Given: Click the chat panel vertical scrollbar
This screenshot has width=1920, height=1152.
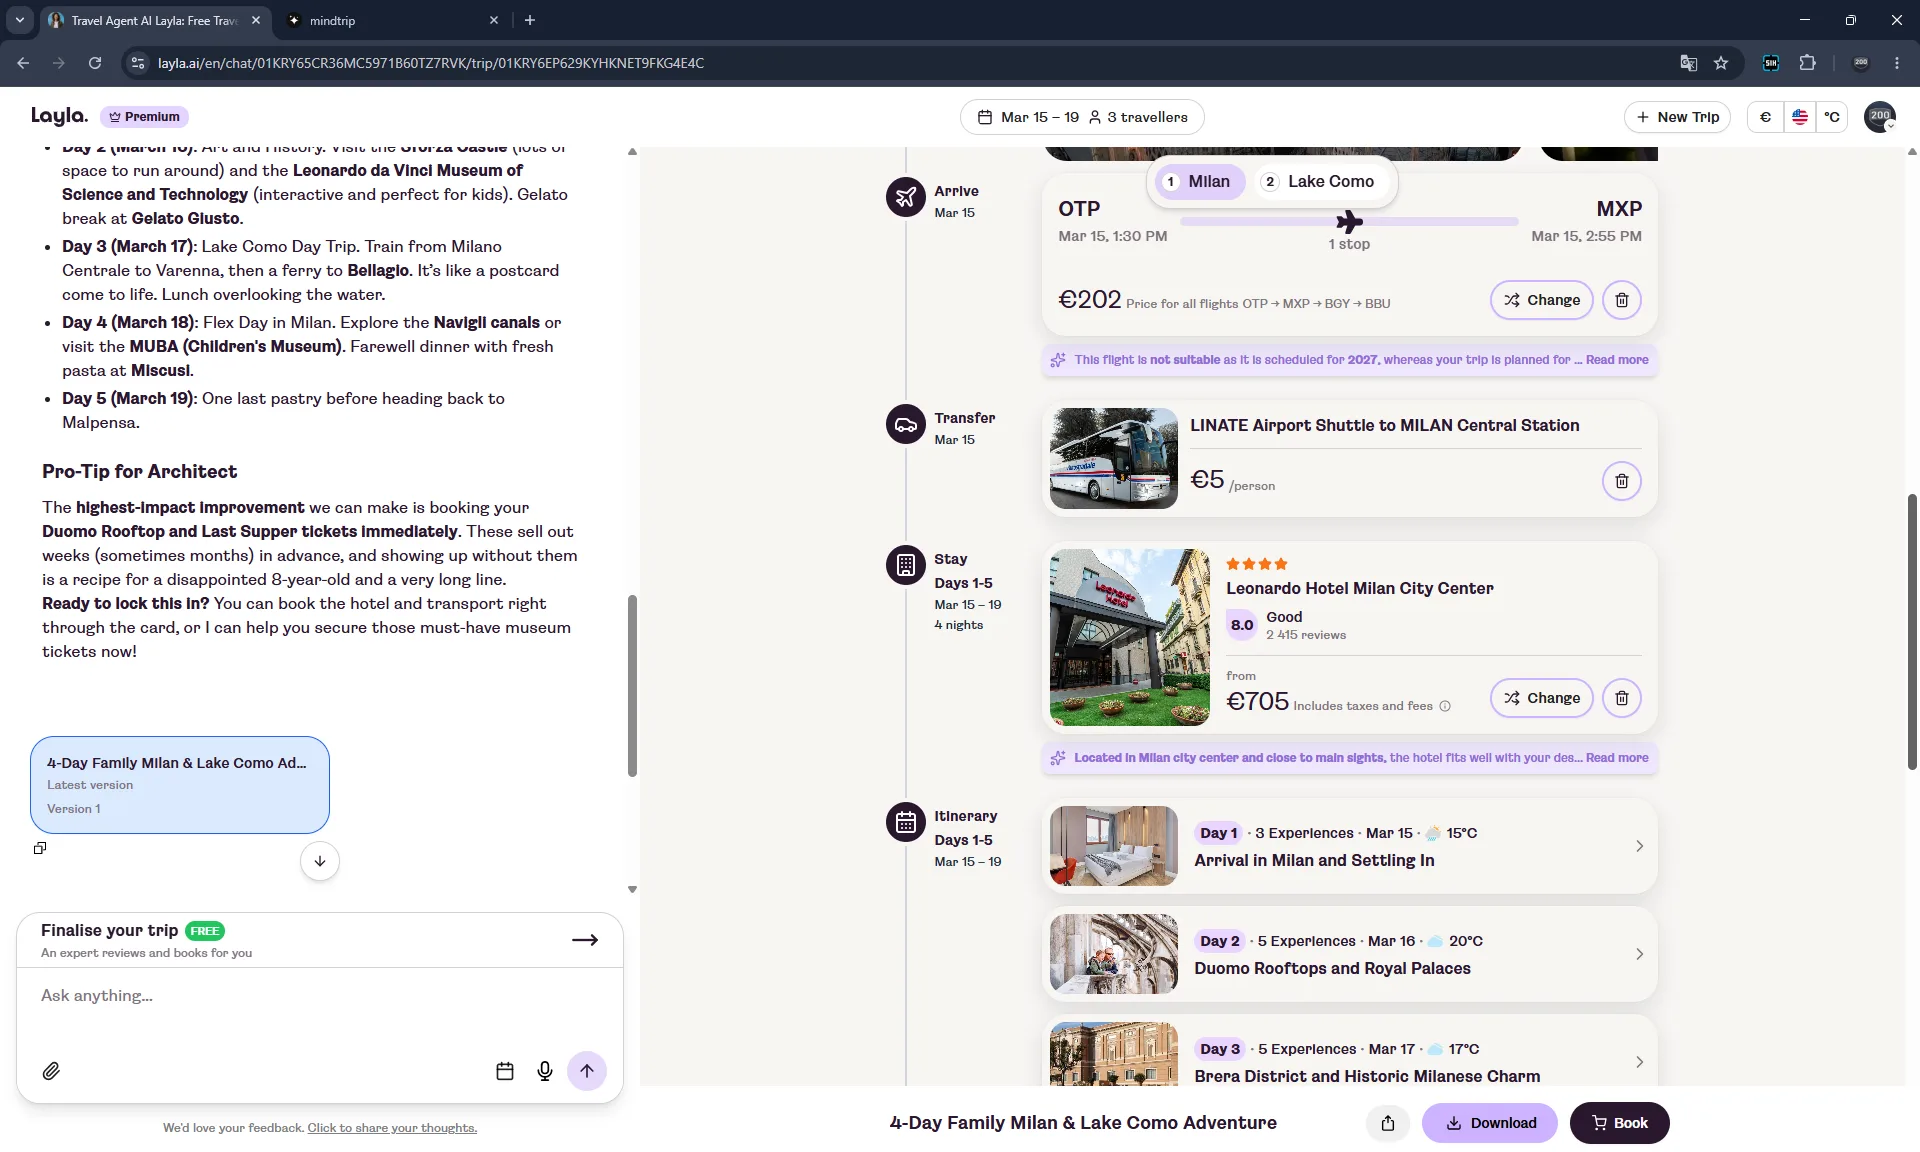Looking at the screenshot, I should (632, 686).
